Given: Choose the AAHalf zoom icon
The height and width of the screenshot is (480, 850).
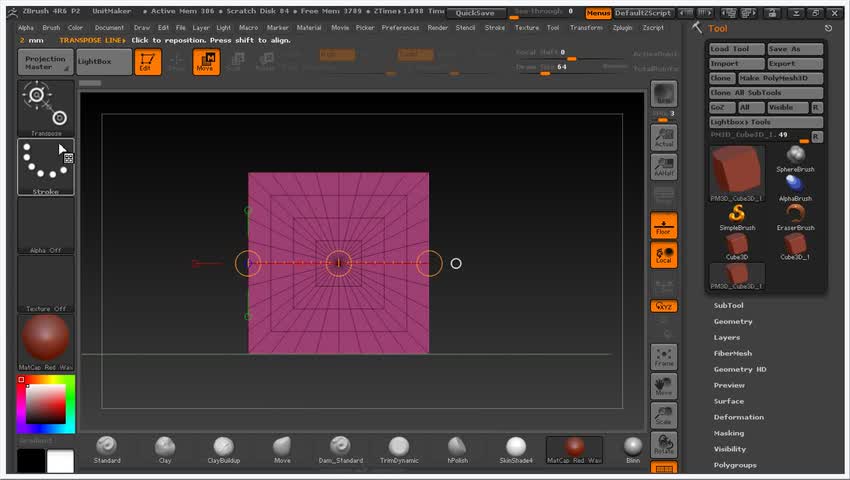Looking at the screenshot, I should pos(663,167).
